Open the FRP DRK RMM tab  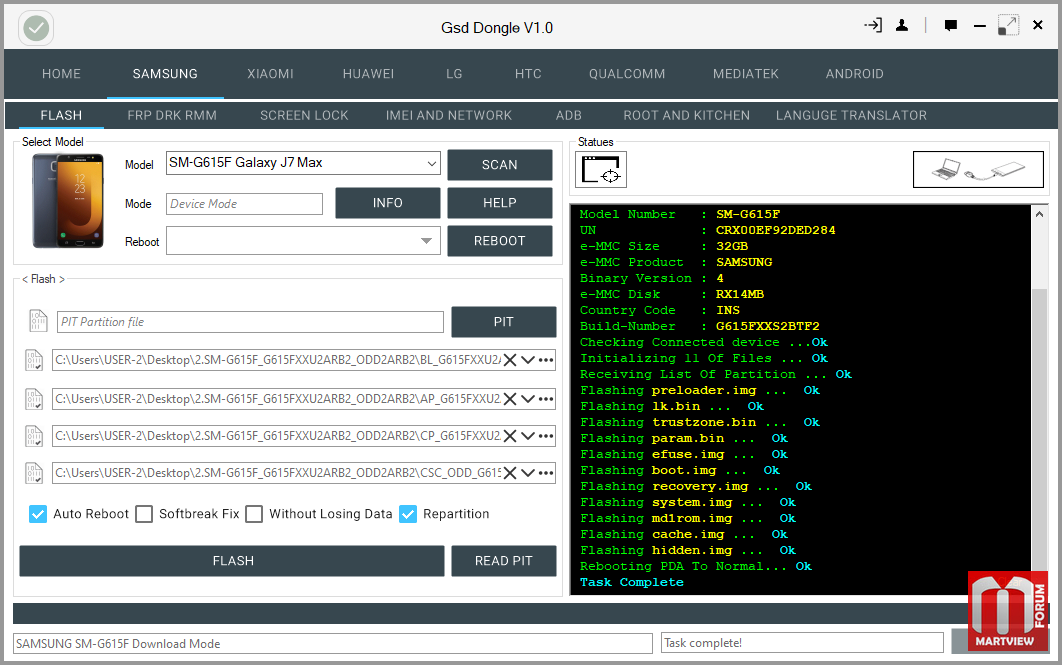172,115
